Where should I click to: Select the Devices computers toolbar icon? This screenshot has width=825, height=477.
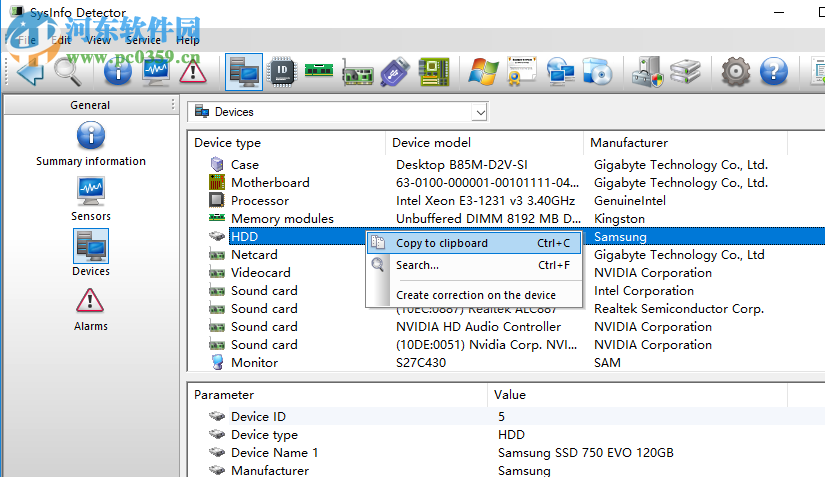(244, 72)
